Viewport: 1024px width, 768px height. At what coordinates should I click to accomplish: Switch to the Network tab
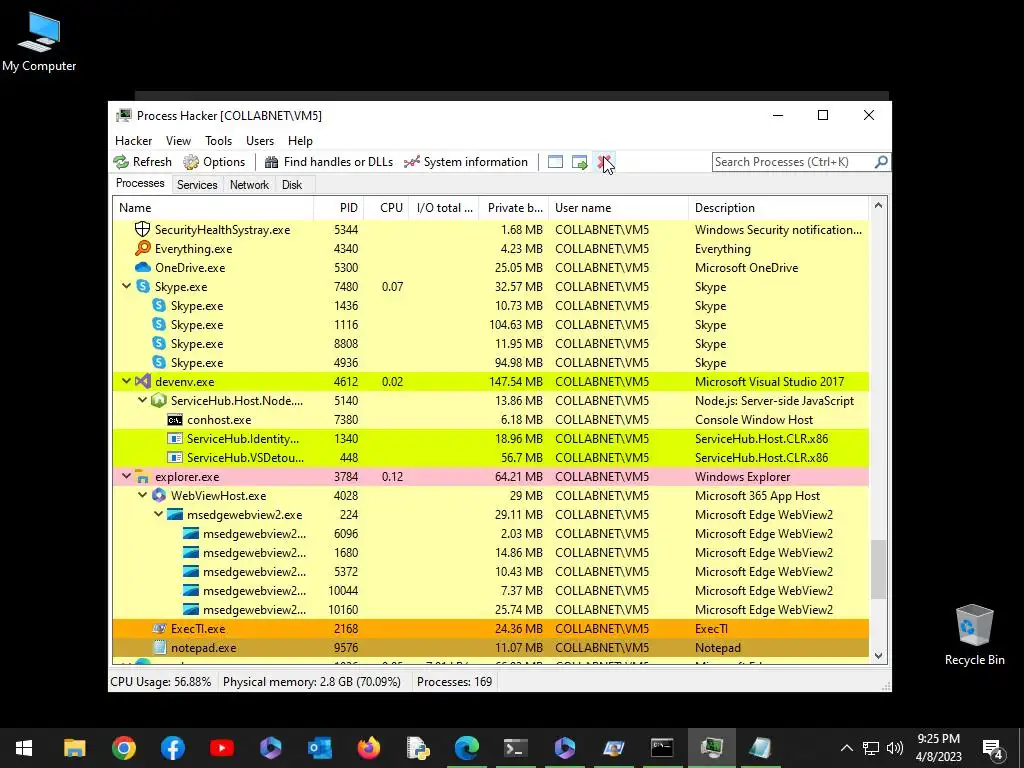(249, 185)
